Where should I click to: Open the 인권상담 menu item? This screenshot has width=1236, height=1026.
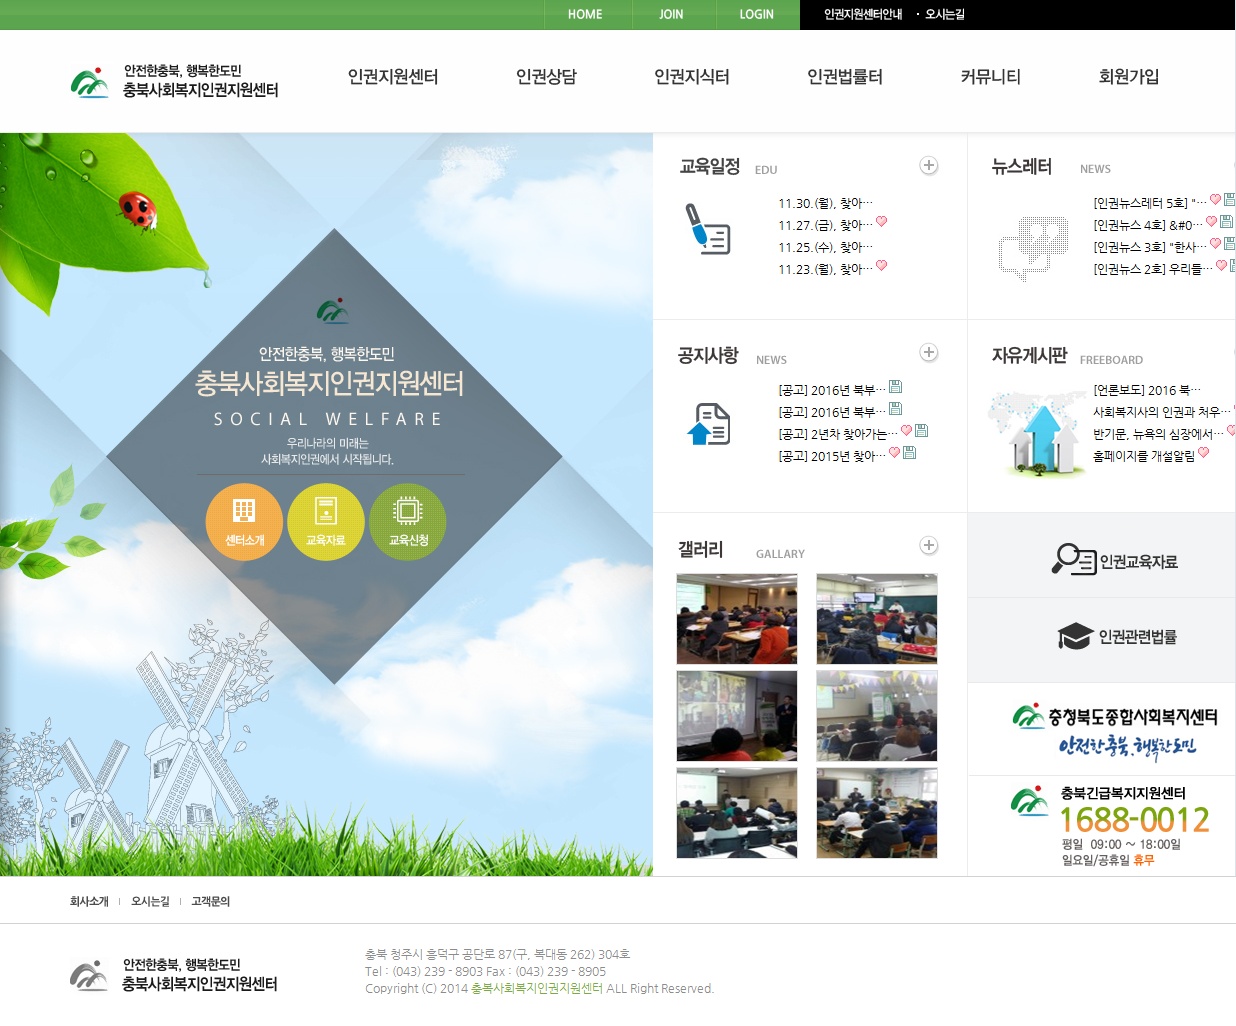pos(546,77)
